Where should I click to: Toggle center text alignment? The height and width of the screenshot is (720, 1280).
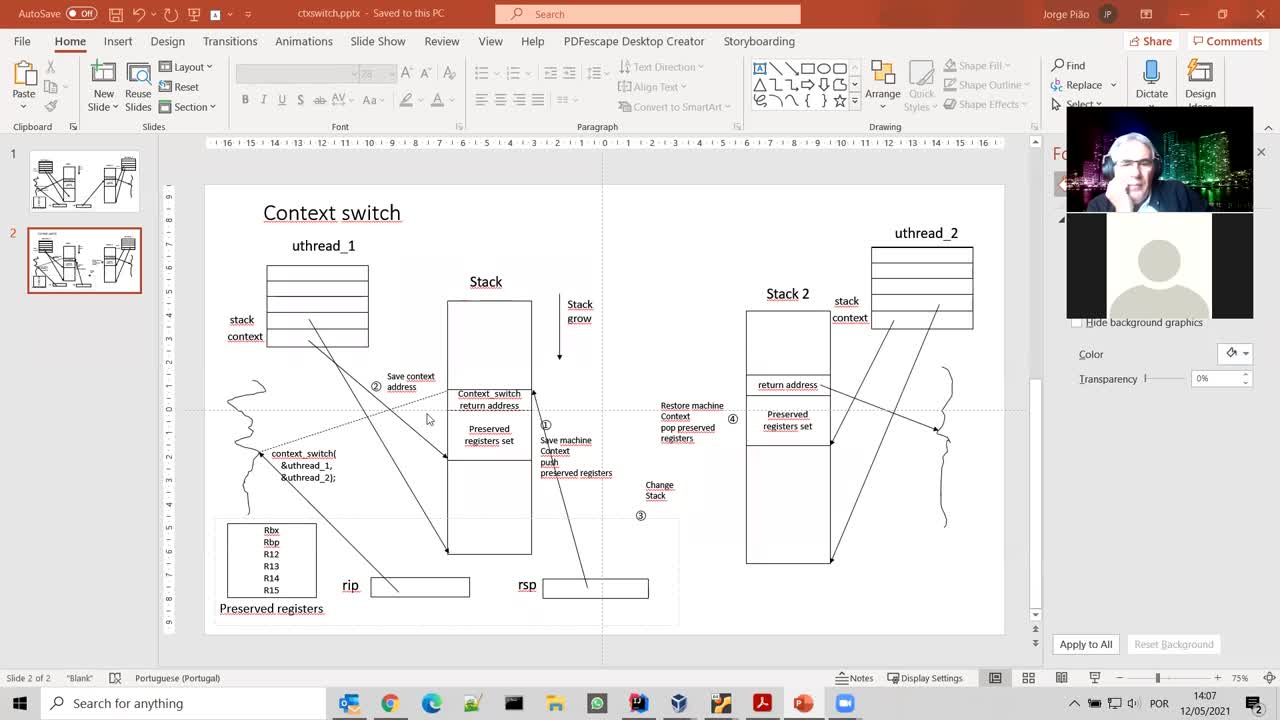point(501,100)
